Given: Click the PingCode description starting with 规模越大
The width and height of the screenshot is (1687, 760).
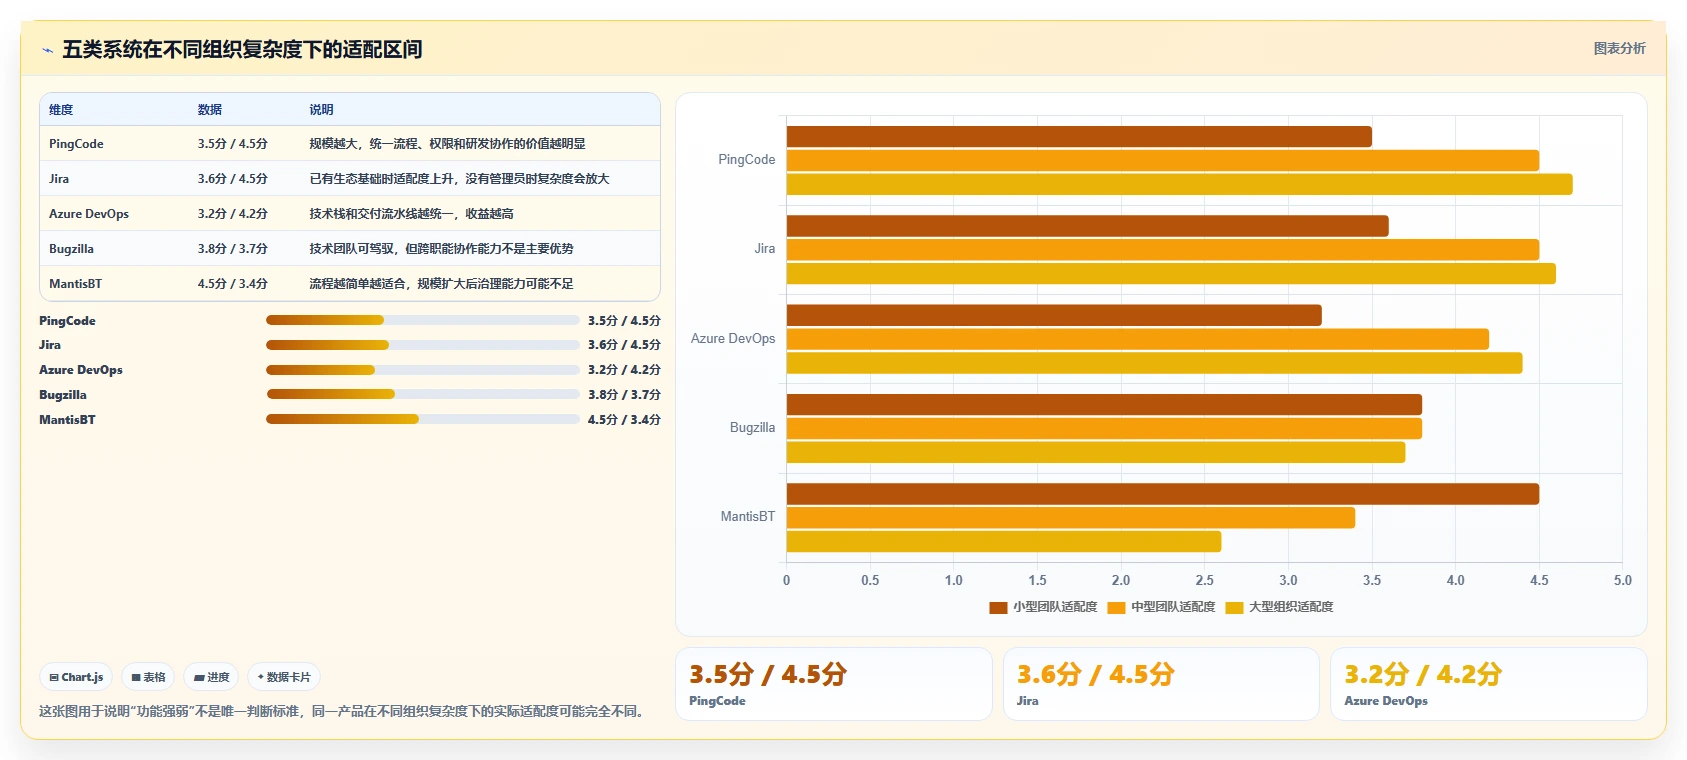Looking at the screenshot, I should coord(447,144).
